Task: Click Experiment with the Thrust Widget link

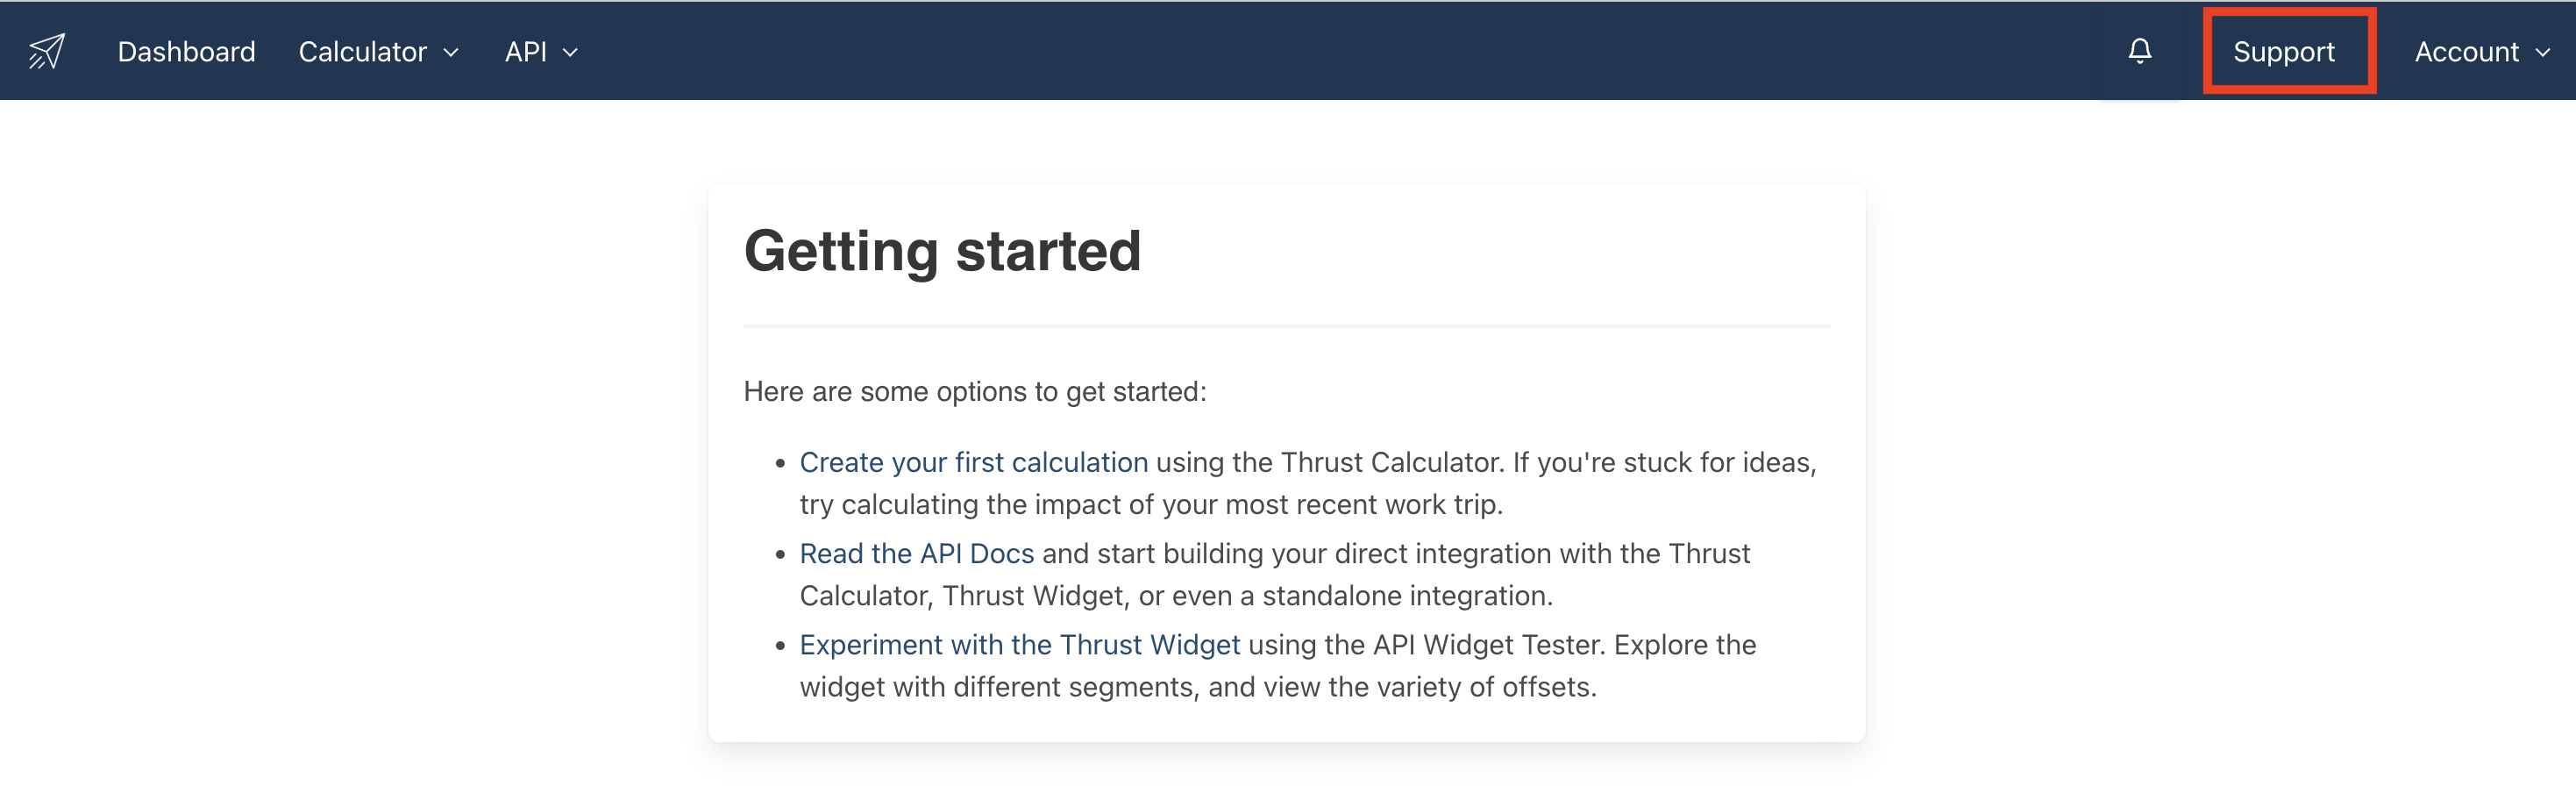Action: (x=1019, y=644)
